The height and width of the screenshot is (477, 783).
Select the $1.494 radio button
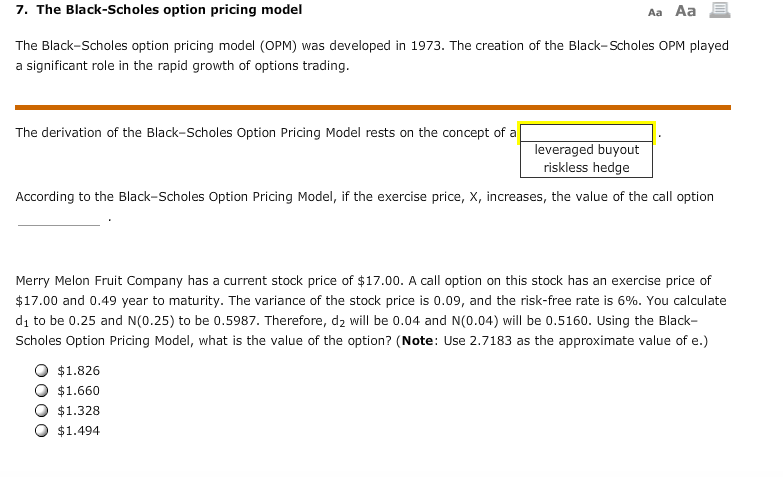[x=41, y=431]
